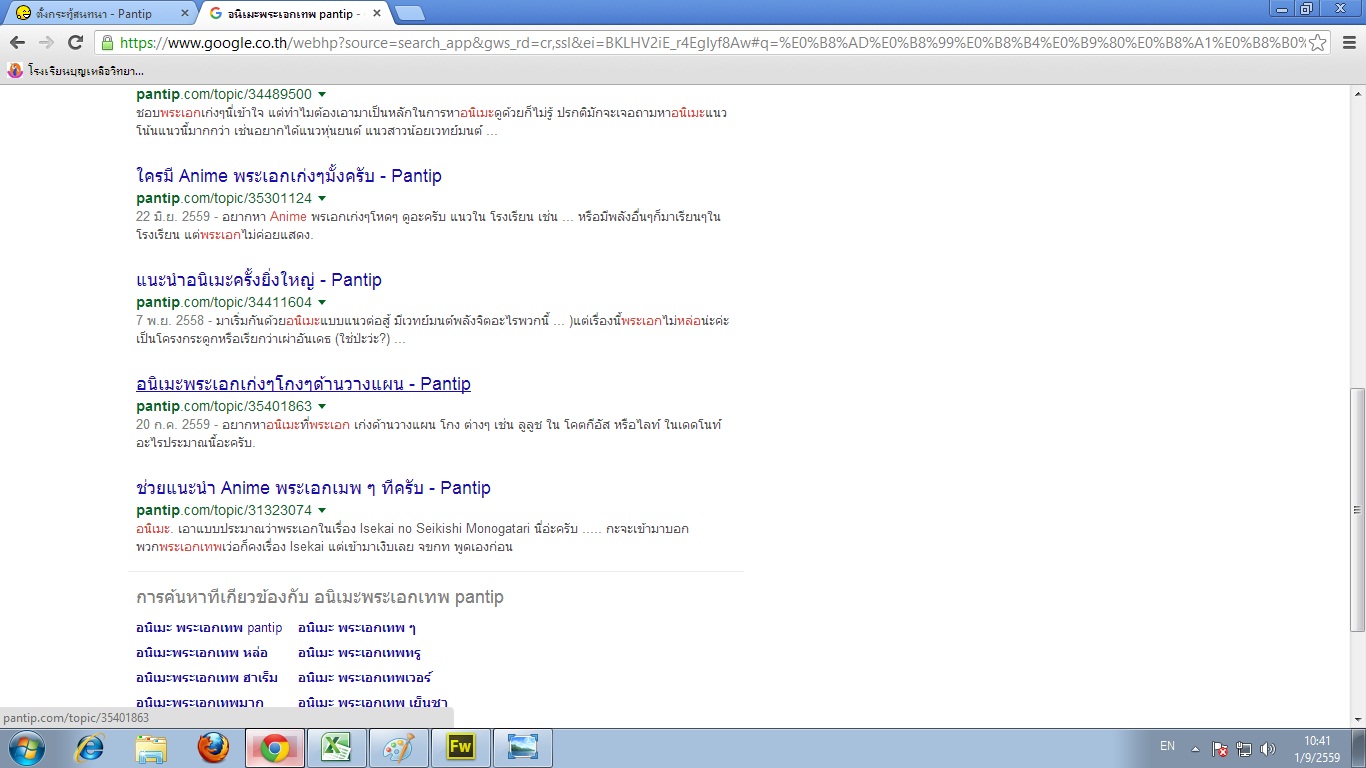Click the URL address bar
This screenshot has height=768, width=1366.
(x=712, y=43)
